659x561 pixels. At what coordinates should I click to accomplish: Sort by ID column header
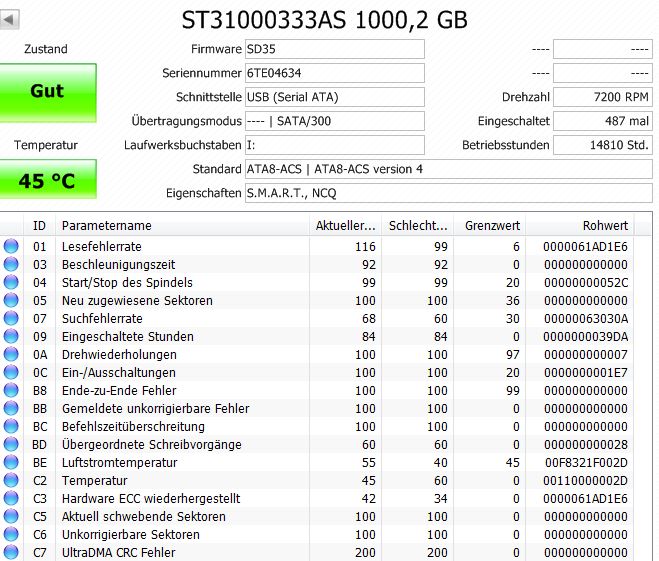pos(40,226)
